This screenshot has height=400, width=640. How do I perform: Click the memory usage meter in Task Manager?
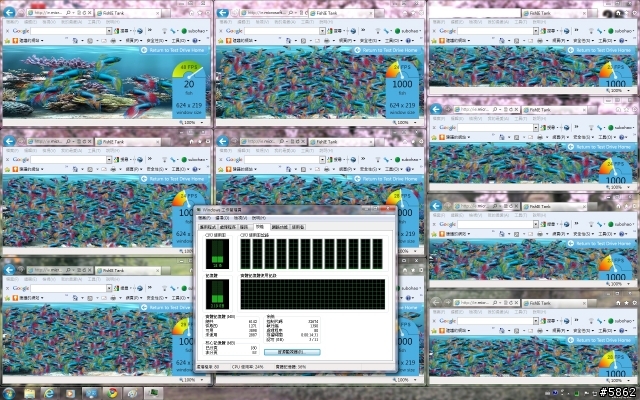(x=217, y=294)
